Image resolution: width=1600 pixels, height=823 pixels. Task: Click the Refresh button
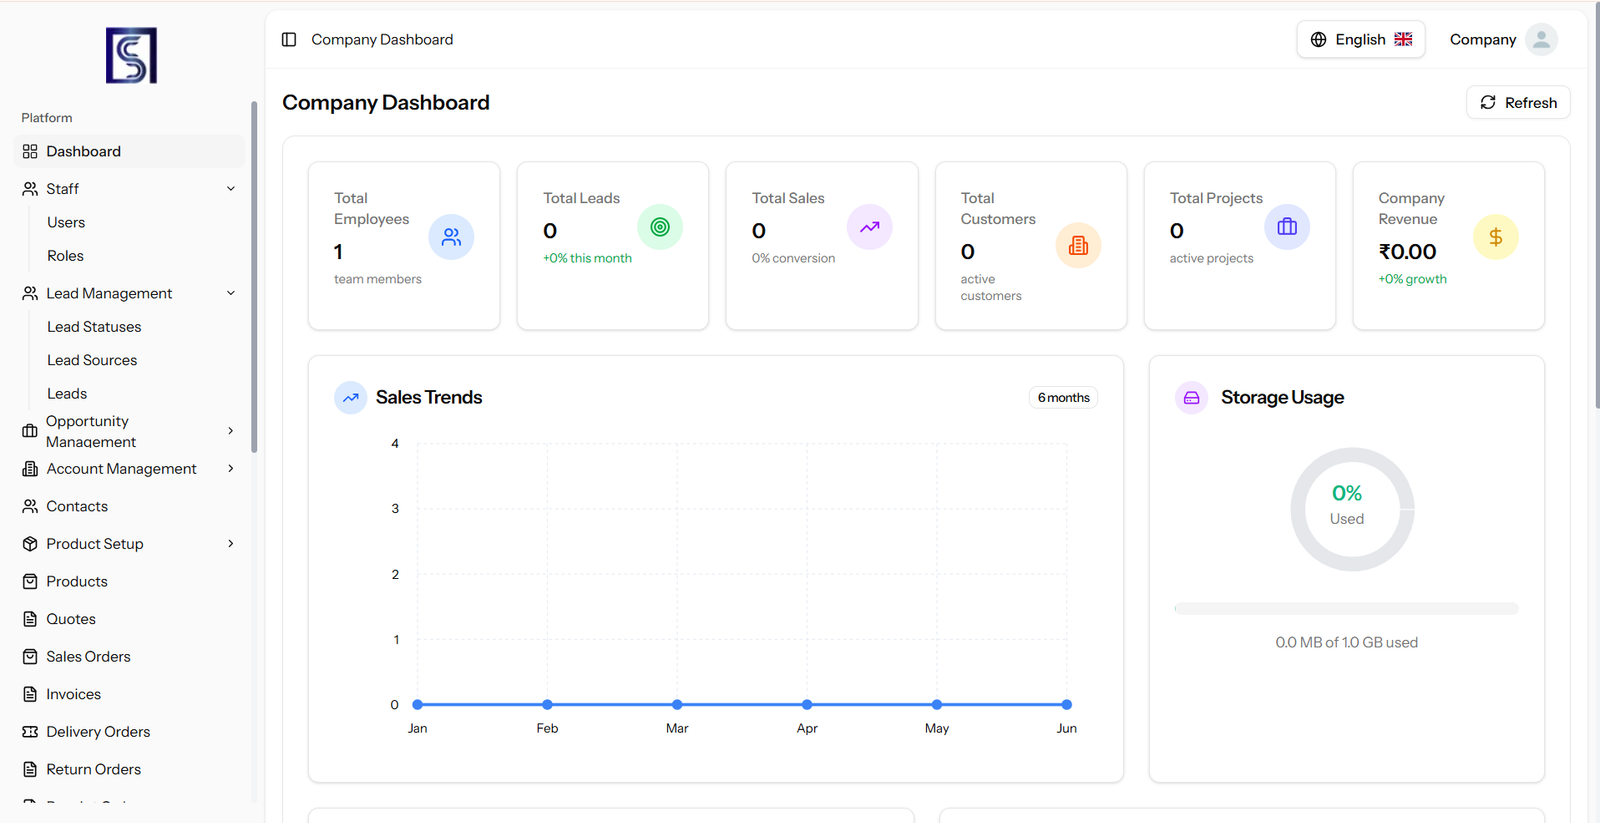(1518, 102)
